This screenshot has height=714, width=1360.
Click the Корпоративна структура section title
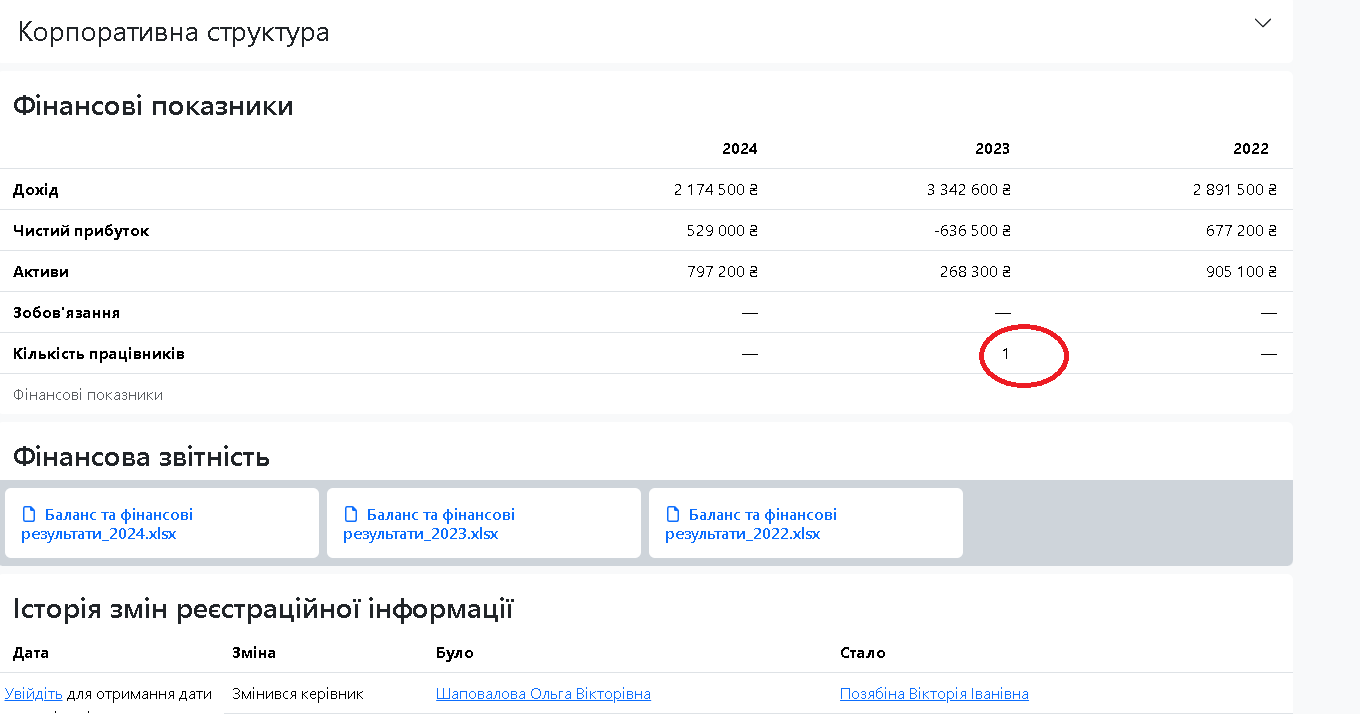[174, 32]
